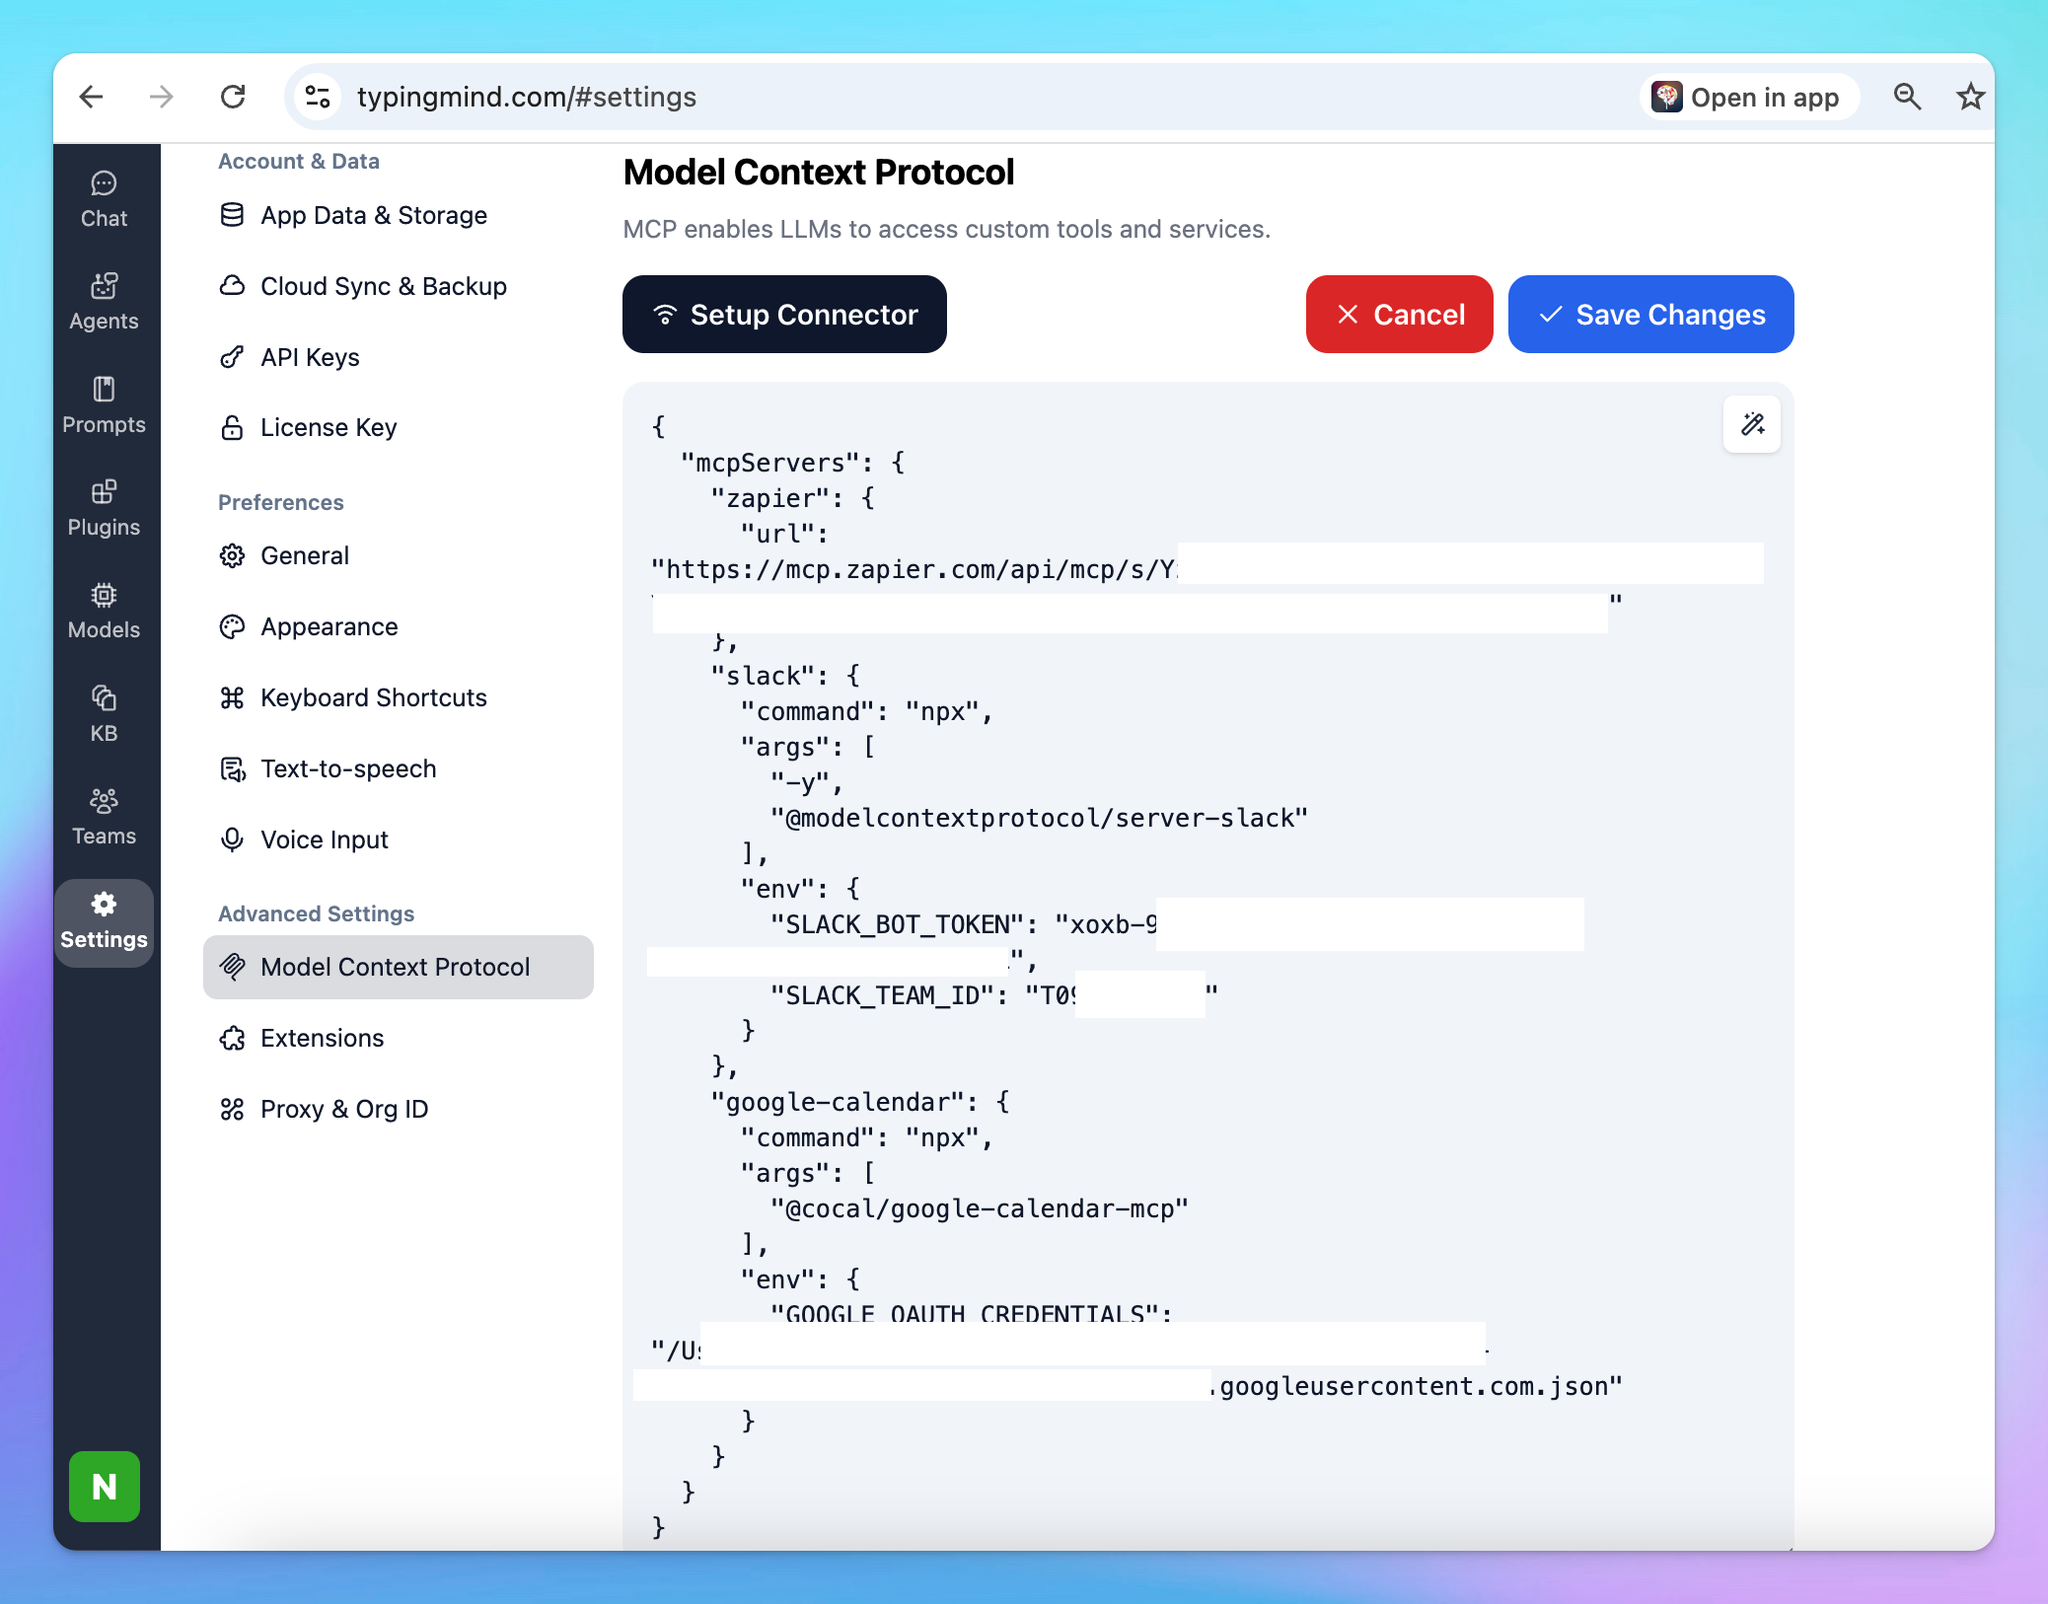The width and height of the screenshot is (2048, 1604).
Task: Click the green N user avatar
Action: (x=104, y=1486)
